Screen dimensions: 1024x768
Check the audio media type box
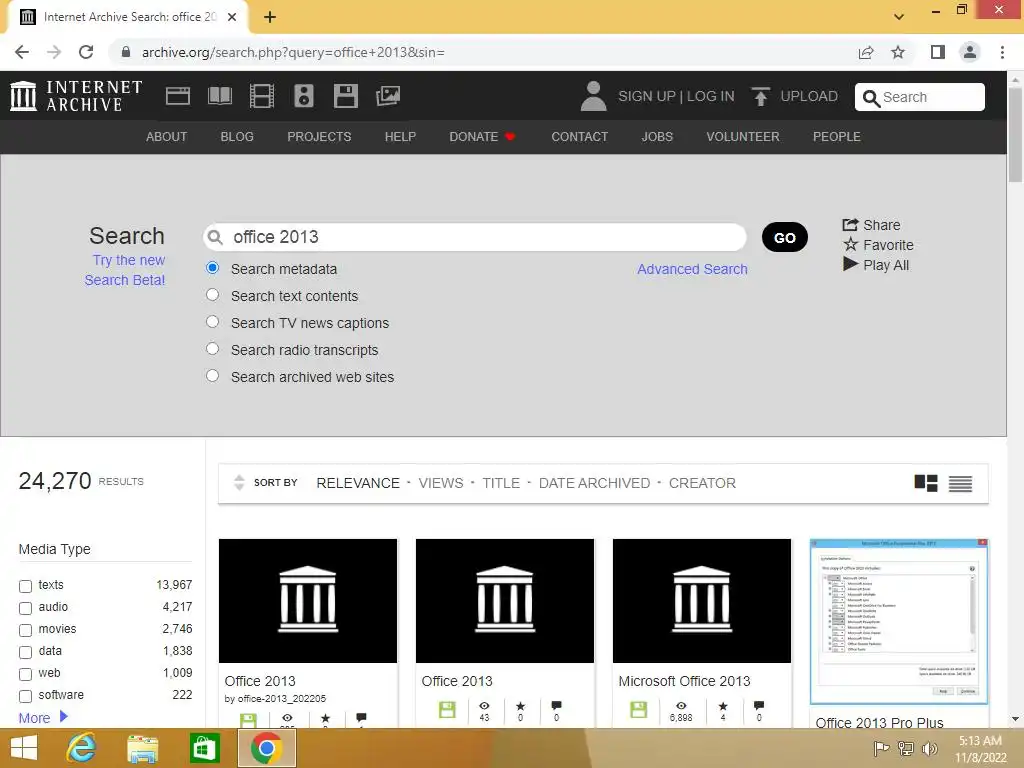(25, 608)
